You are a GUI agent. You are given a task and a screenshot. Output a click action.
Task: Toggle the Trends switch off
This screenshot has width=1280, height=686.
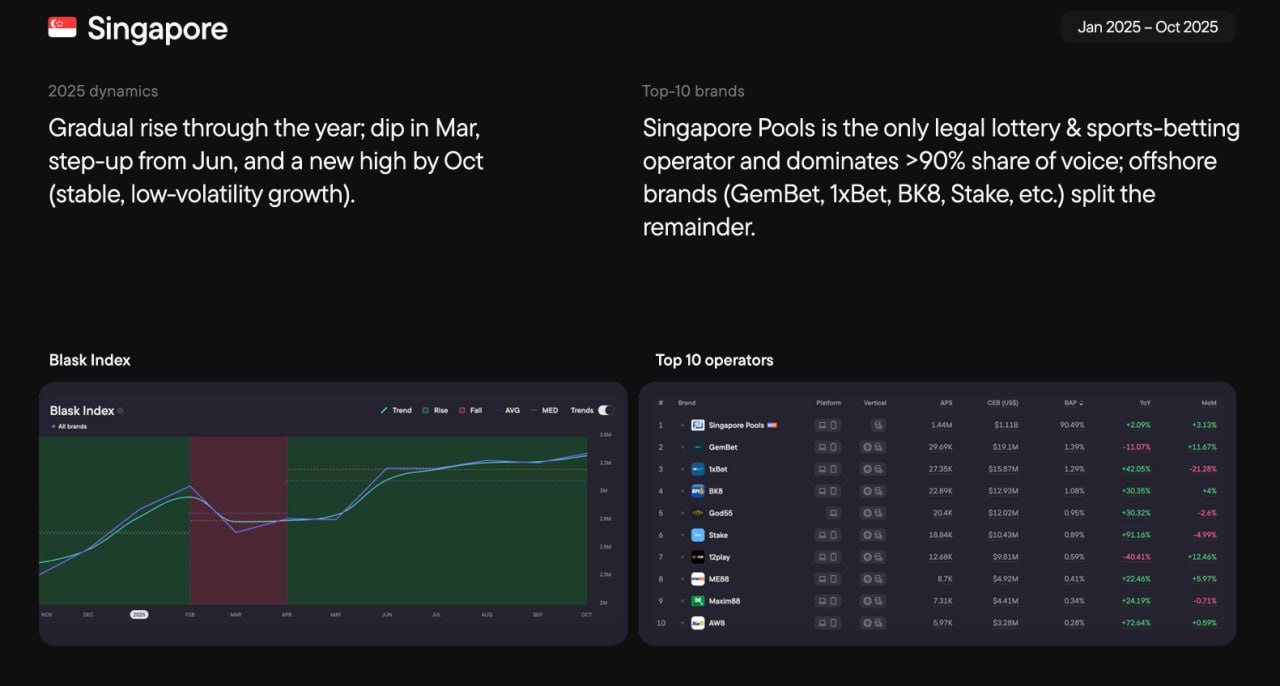pos(604,410)
